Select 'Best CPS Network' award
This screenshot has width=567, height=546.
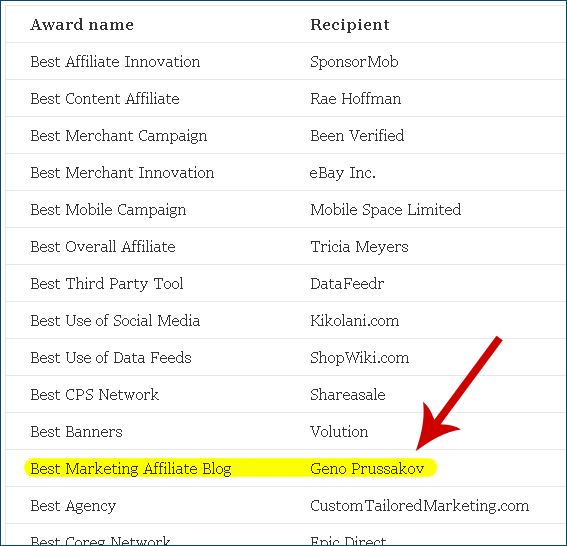pos(94,395)
